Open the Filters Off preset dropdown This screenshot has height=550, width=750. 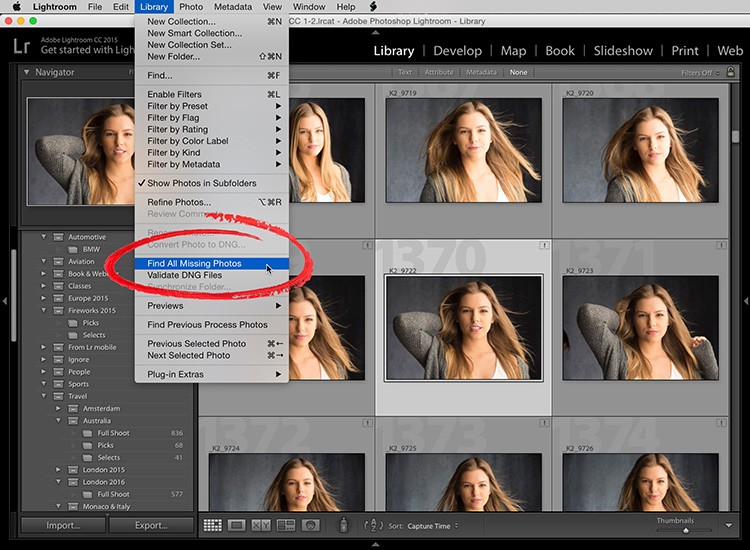pyautogui.click(x=700, y=73)
